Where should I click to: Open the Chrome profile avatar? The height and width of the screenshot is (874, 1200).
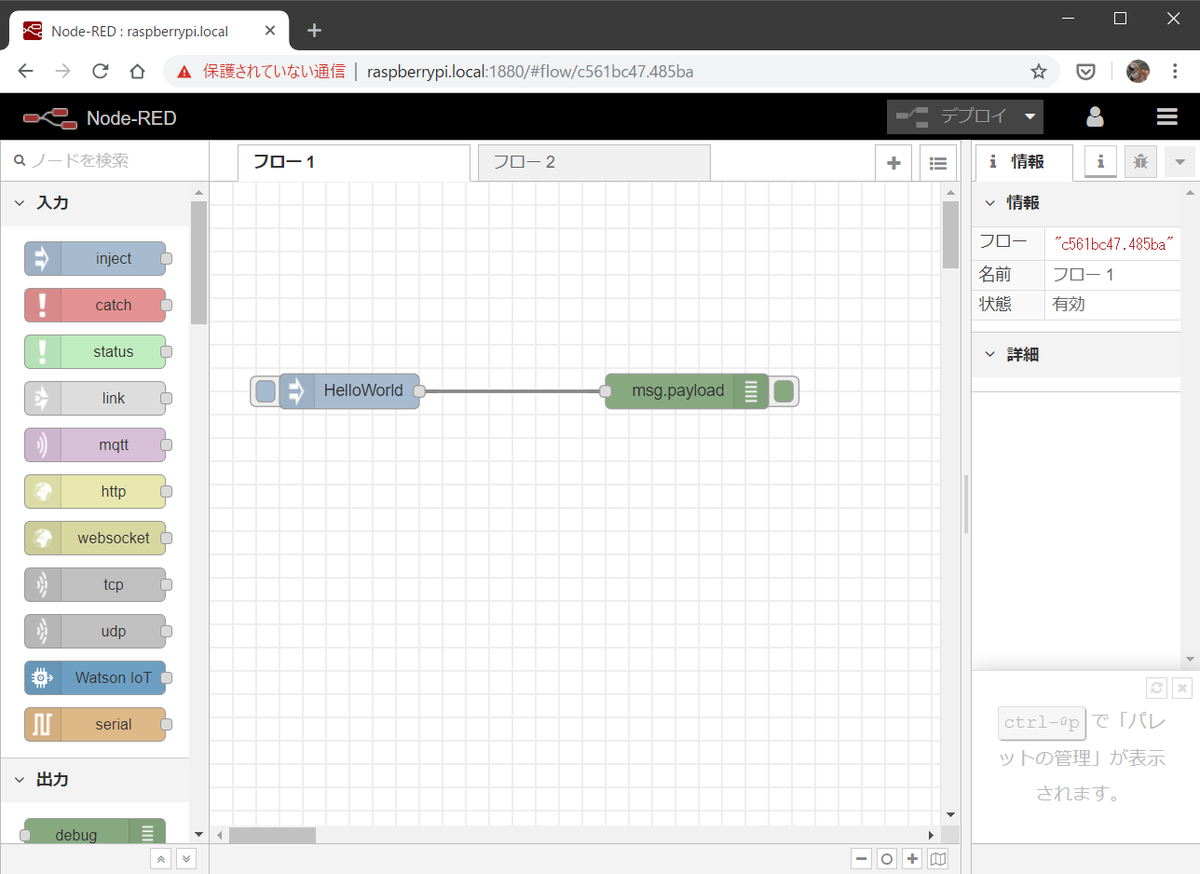[1138, 71]
